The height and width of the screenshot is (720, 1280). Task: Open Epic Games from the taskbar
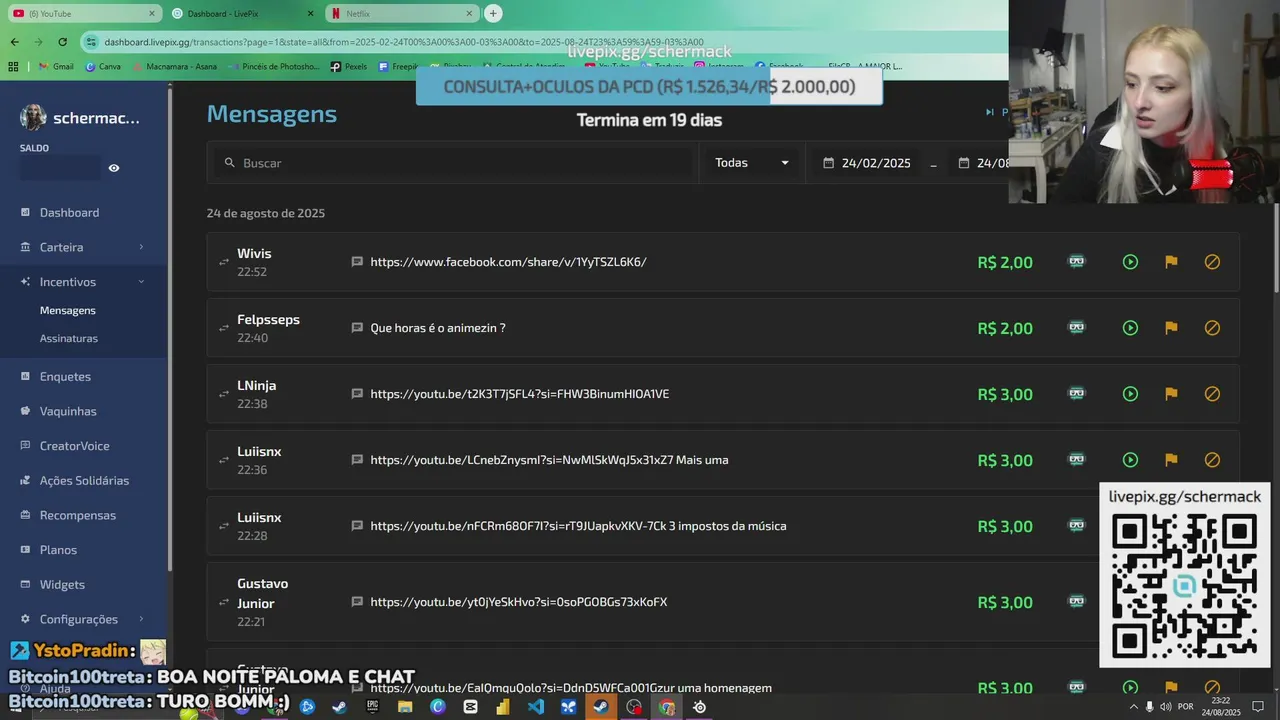372,707
